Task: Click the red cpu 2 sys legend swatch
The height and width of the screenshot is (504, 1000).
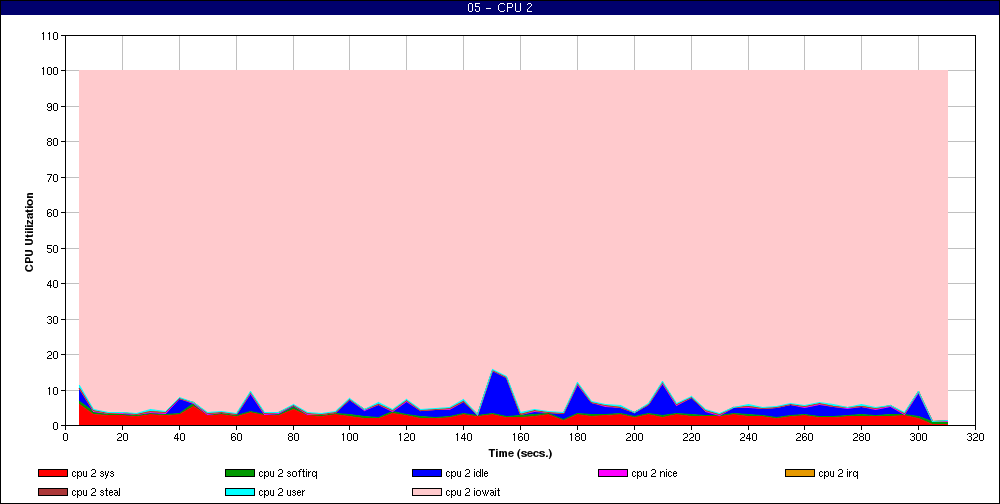Action: tap(53, 473)
